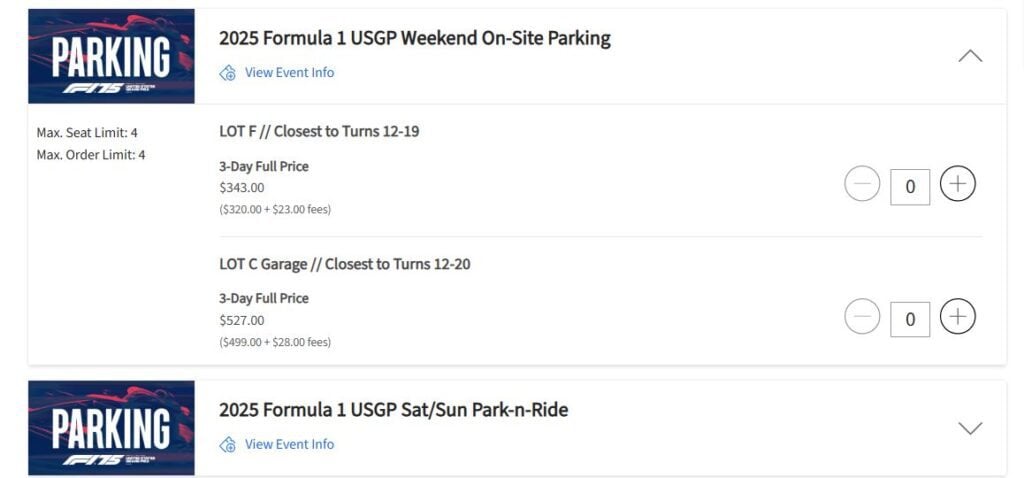Click the $343.00 LOT F price
Screen dimensions: 1024x478
pos(242,188)
